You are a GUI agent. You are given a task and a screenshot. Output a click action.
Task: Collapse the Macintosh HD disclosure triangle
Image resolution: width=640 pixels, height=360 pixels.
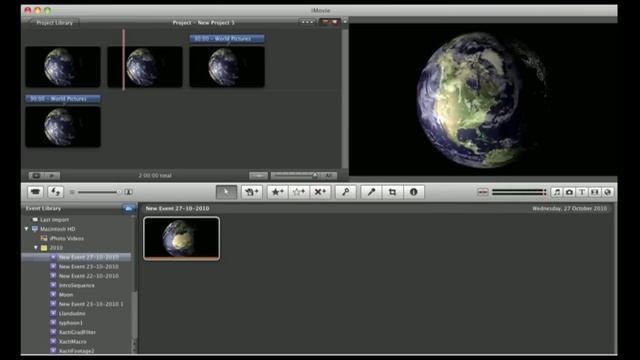coord(27,229)
